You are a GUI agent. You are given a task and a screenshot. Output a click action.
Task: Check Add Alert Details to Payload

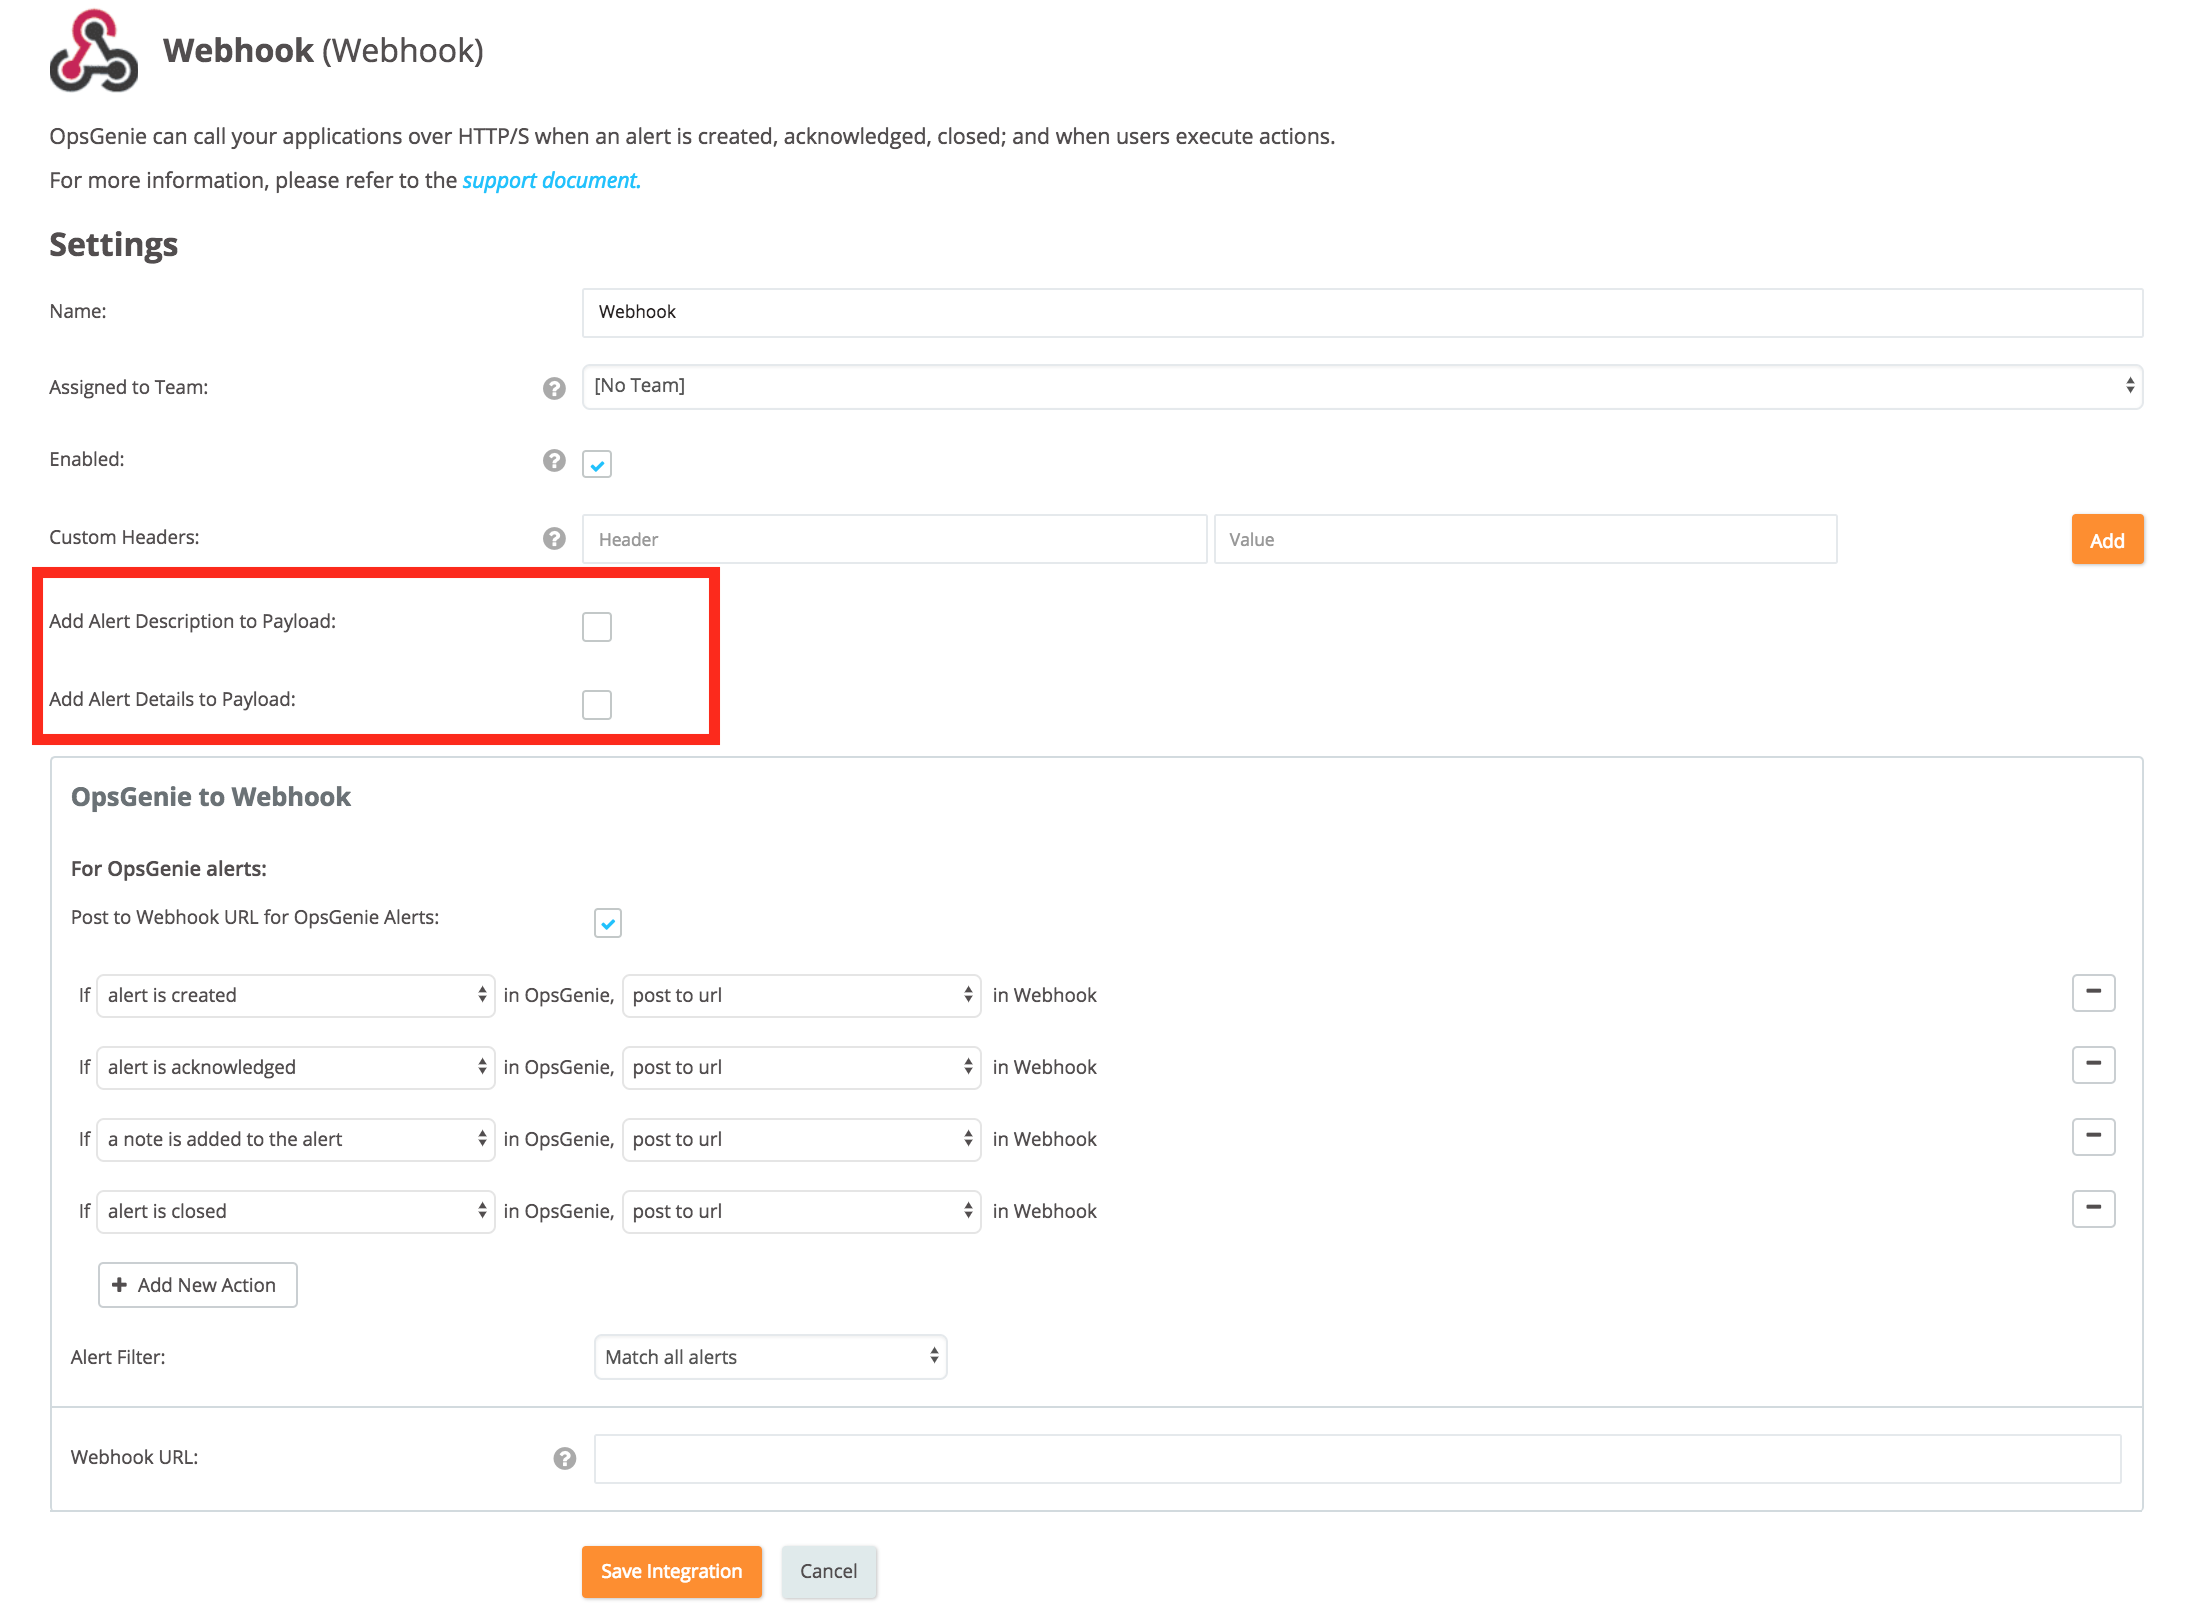coord(597,705)
